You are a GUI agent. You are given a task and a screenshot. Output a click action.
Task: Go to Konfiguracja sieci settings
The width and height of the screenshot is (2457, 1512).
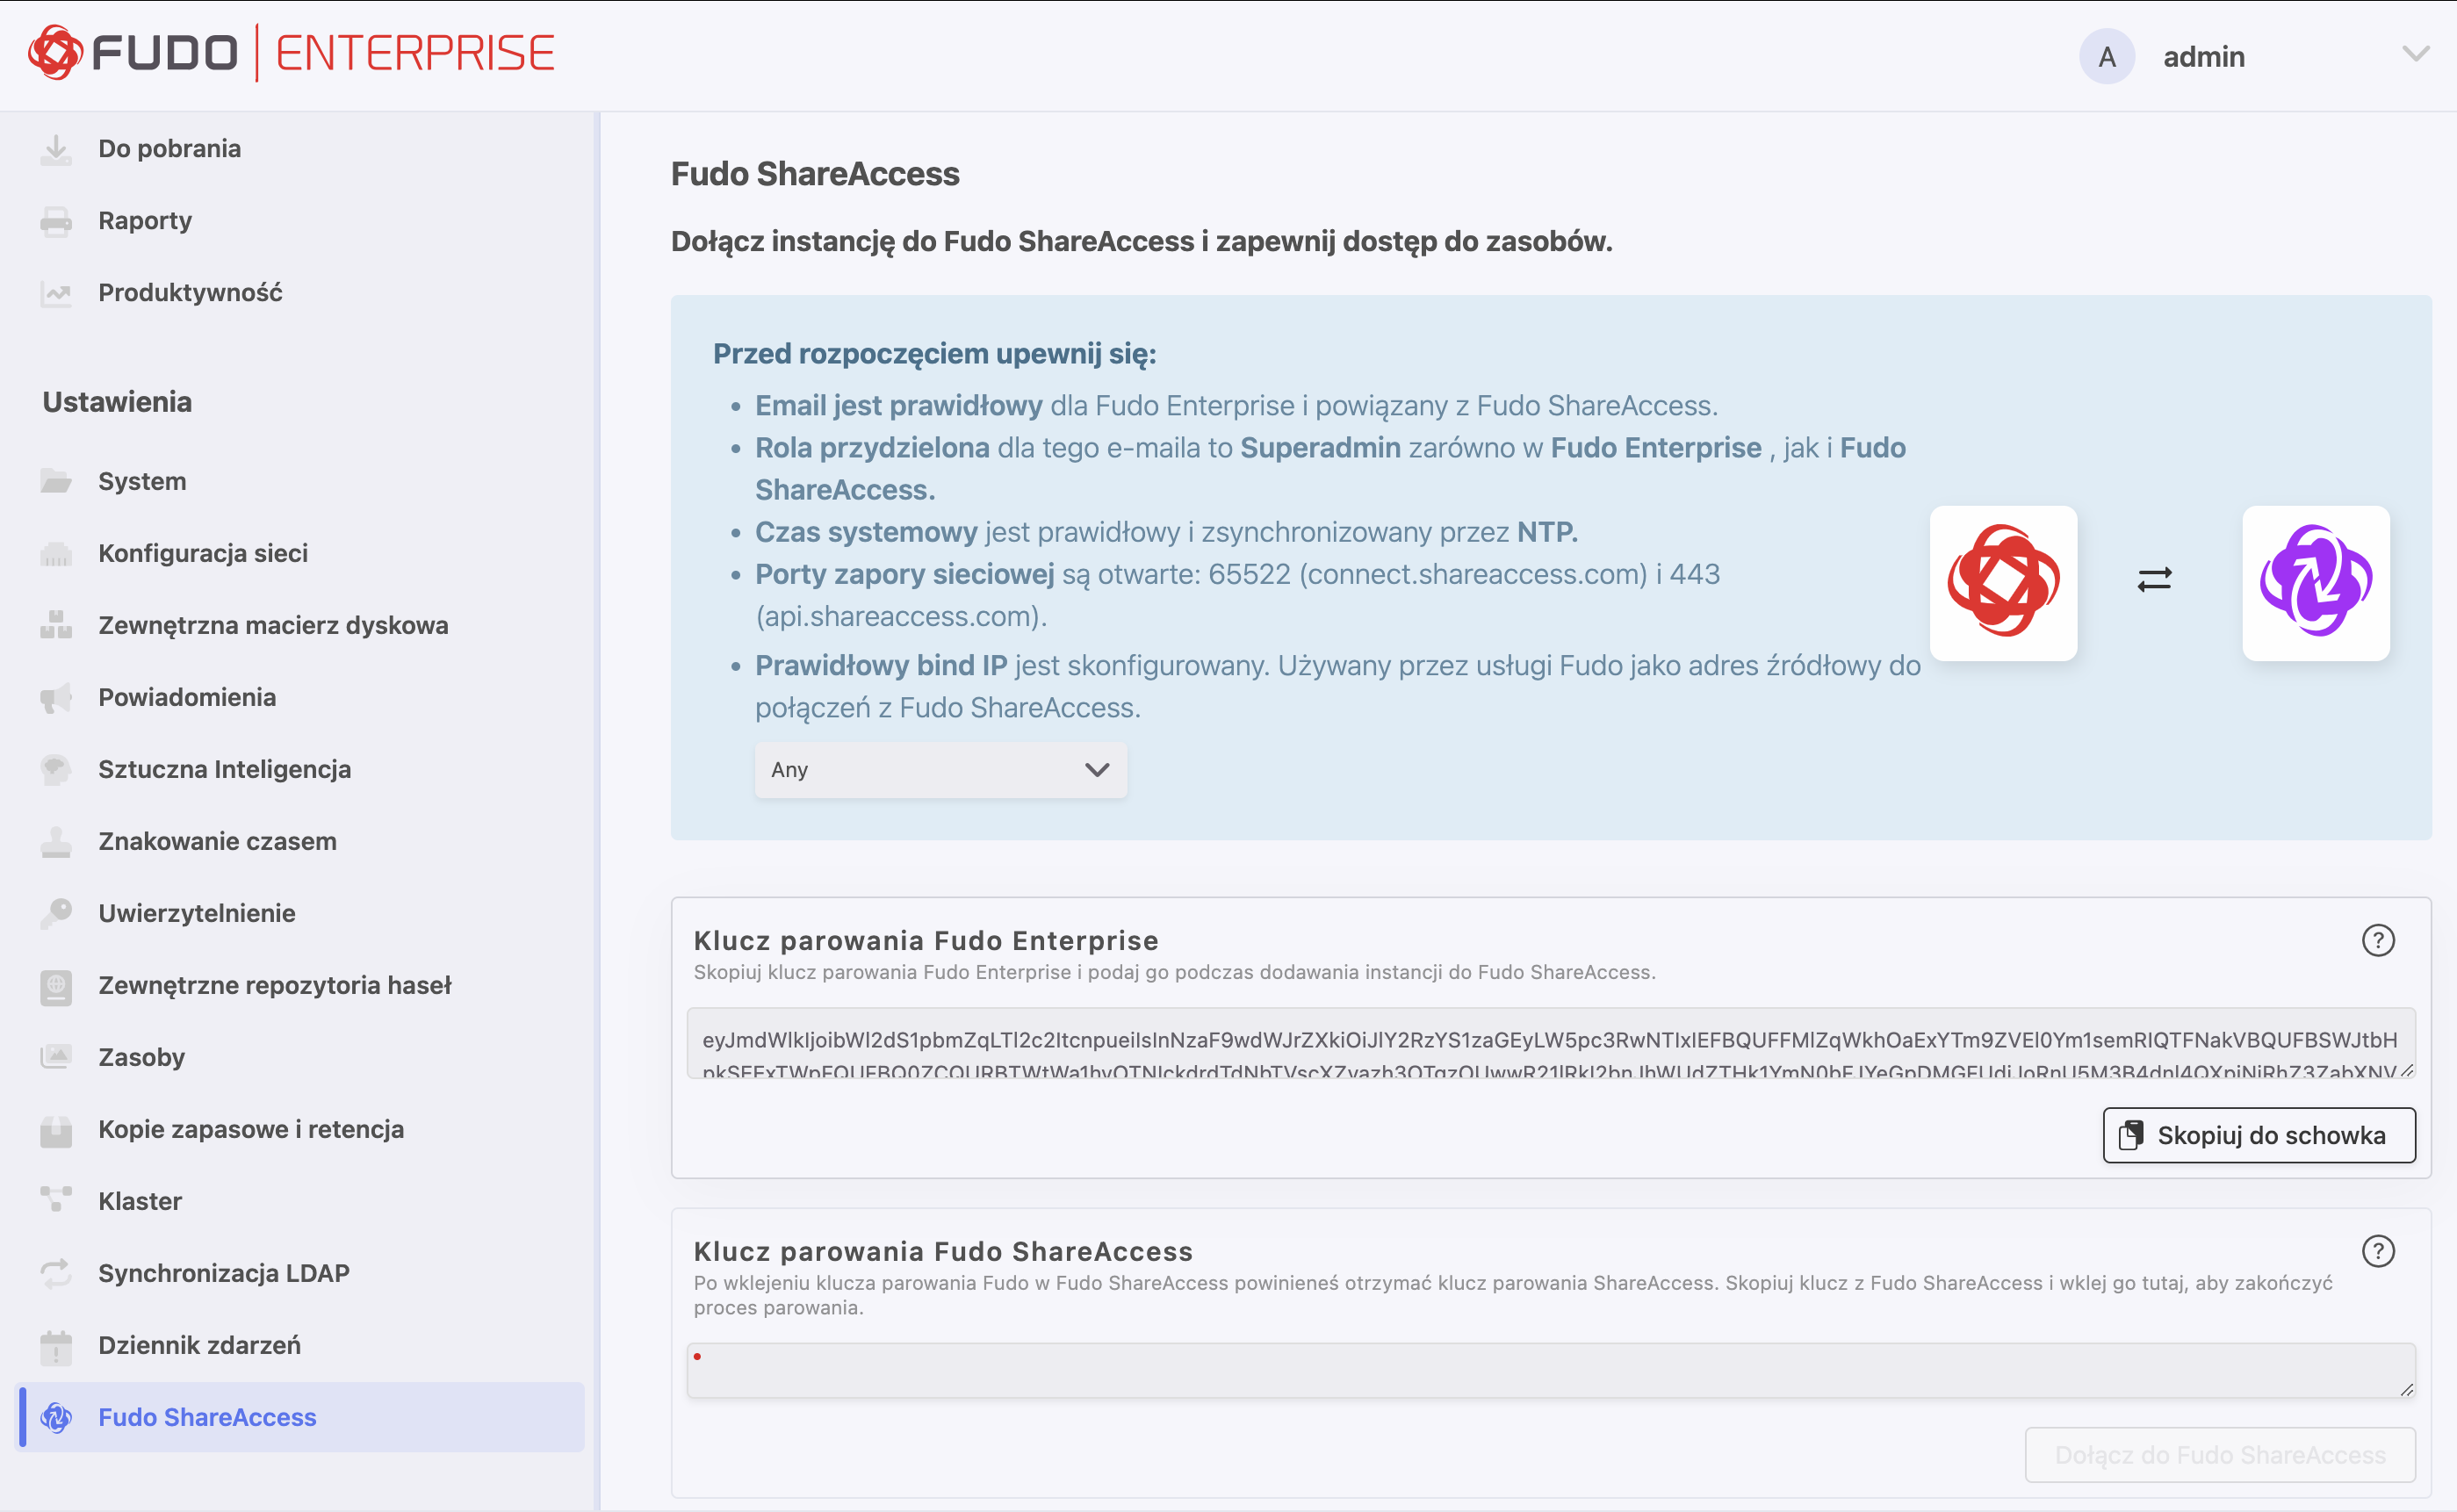[203, 553]
